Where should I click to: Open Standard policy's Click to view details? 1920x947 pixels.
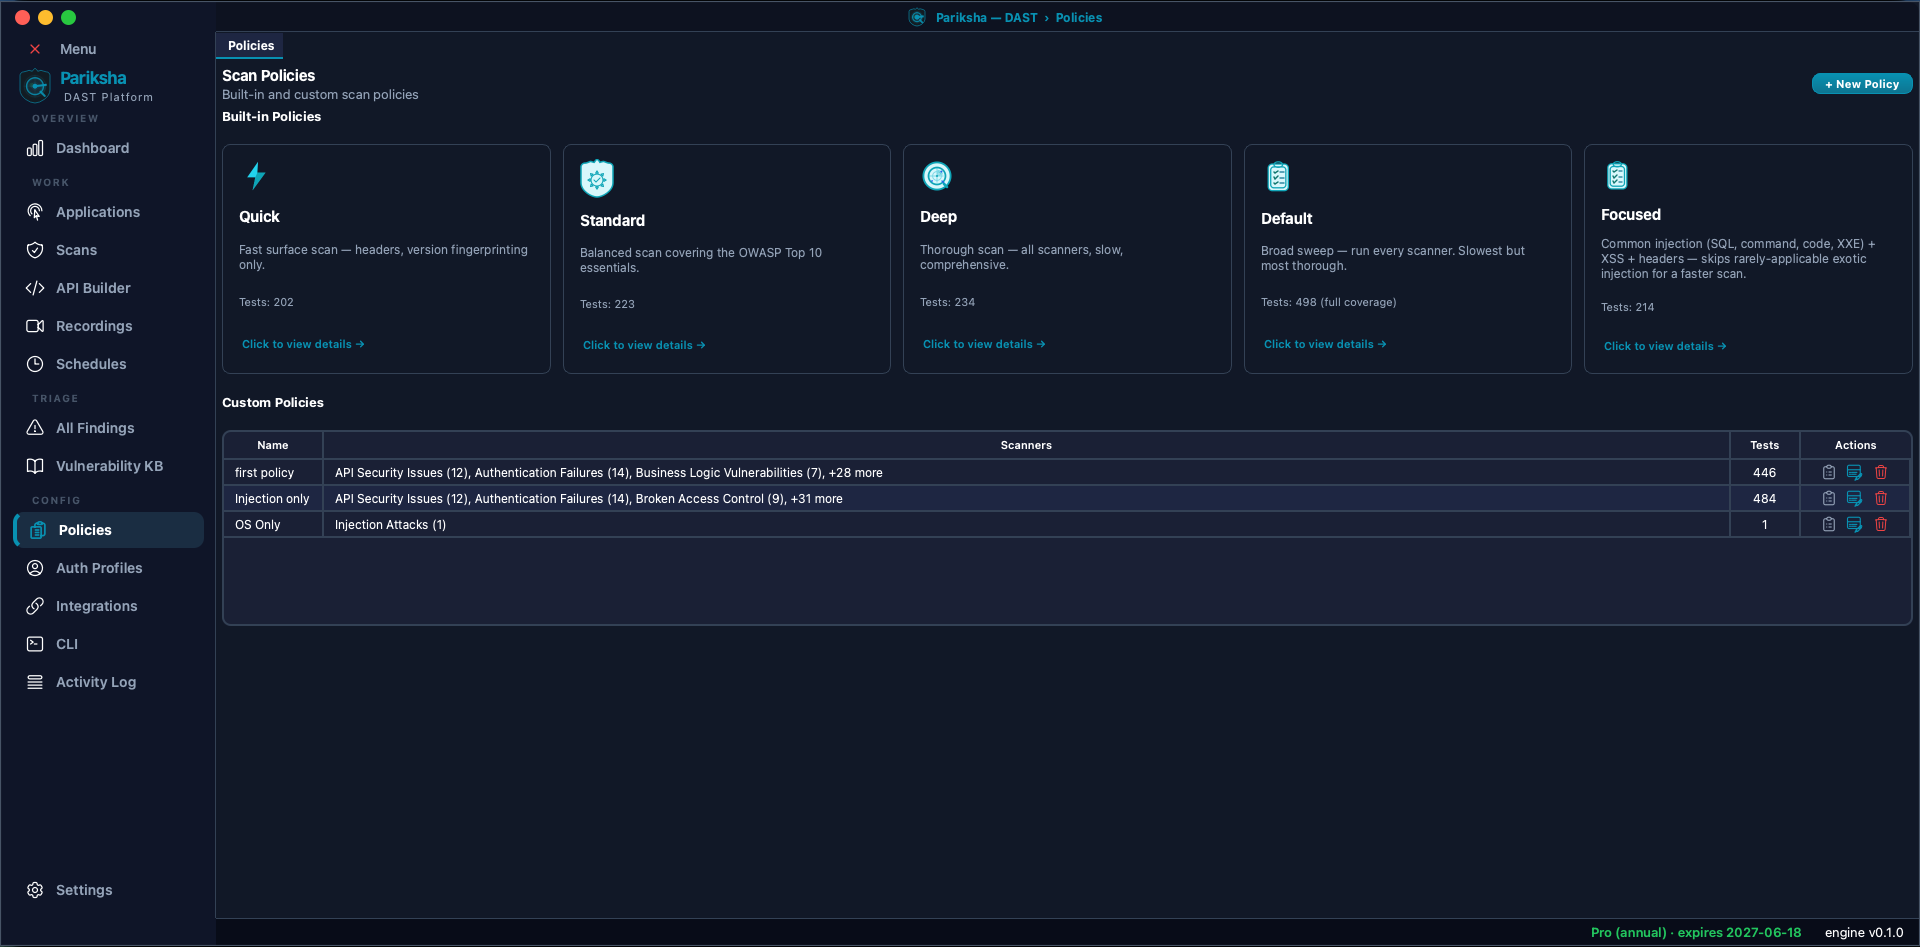click(644, 345)
